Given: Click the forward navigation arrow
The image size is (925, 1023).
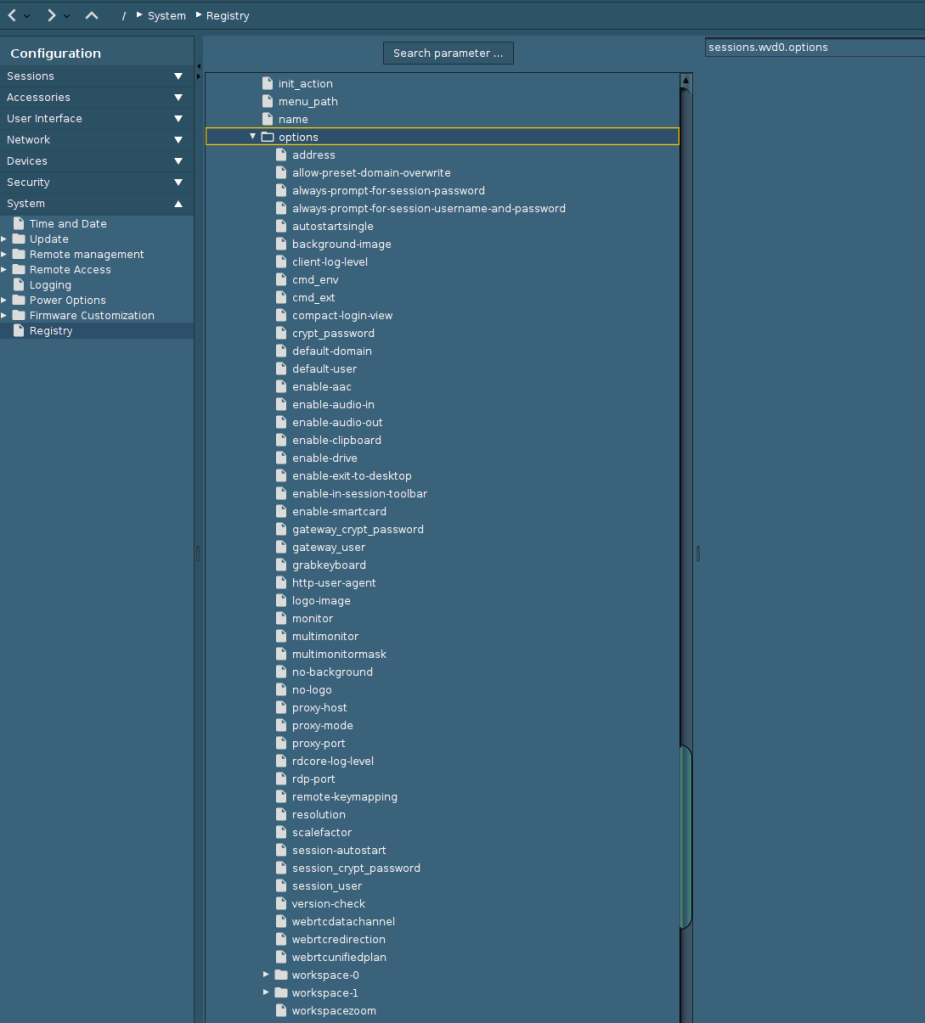Looking at the screenshot, I should pyautogui.click(x=51, y=15).
